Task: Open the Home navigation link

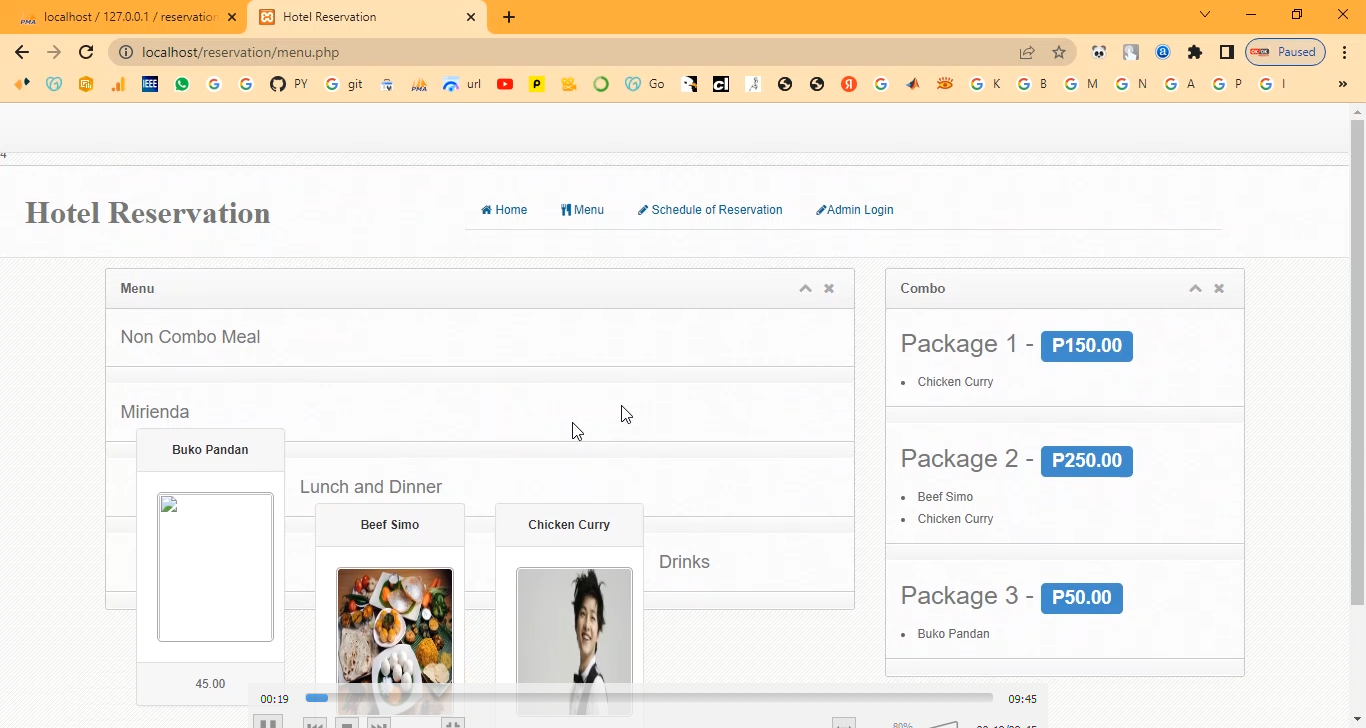Action: point(504,210)
